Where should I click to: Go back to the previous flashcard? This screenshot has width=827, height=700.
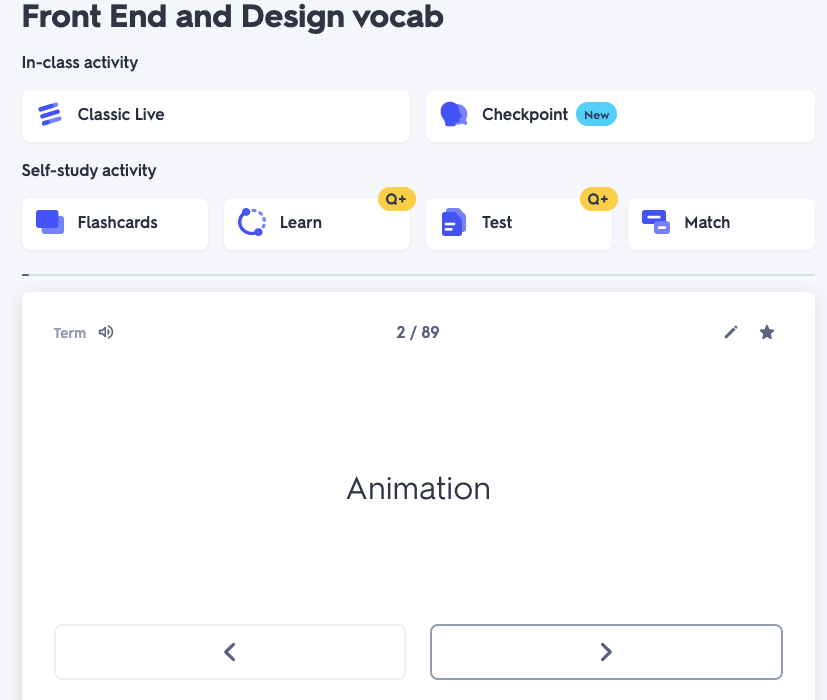click(x=230, y=652)
